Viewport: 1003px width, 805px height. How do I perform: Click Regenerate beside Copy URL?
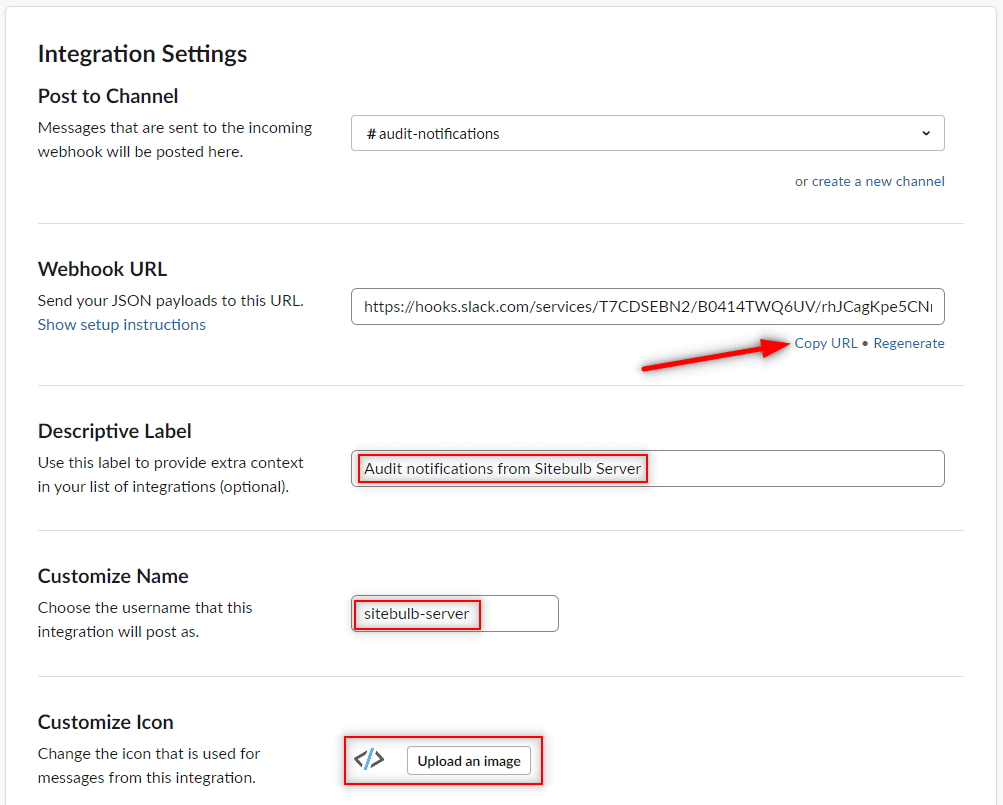[909, 343]
